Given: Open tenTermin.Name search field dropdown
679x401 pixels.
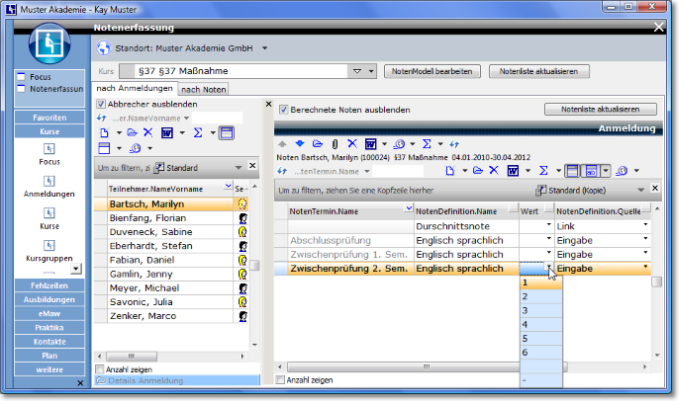Looking at the screenshot, I should point(367,171).
